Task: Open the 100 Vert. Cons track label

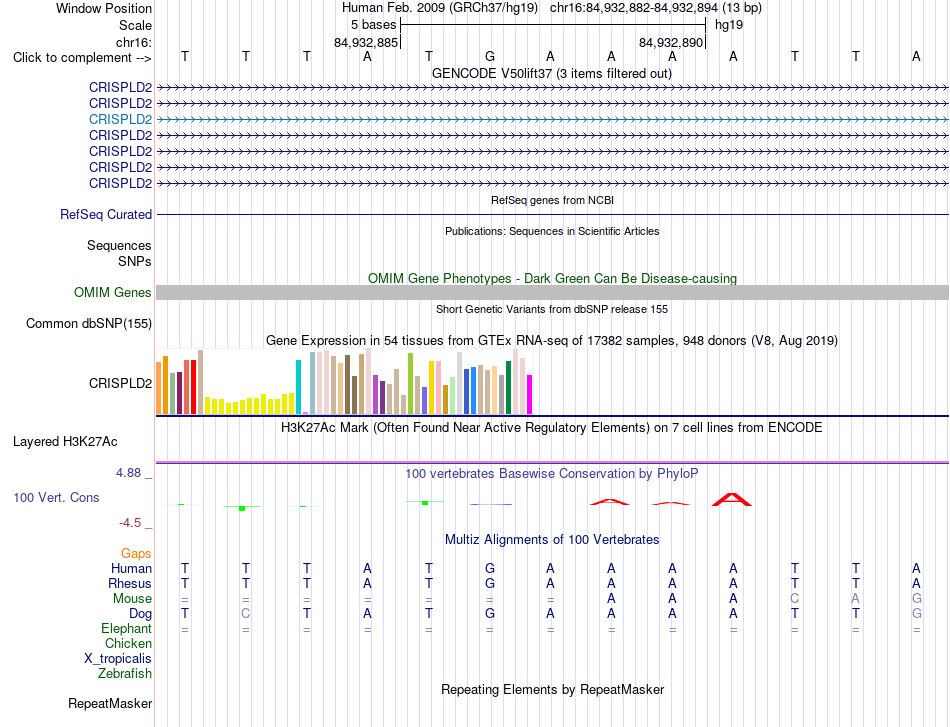Action: (56, 497)
